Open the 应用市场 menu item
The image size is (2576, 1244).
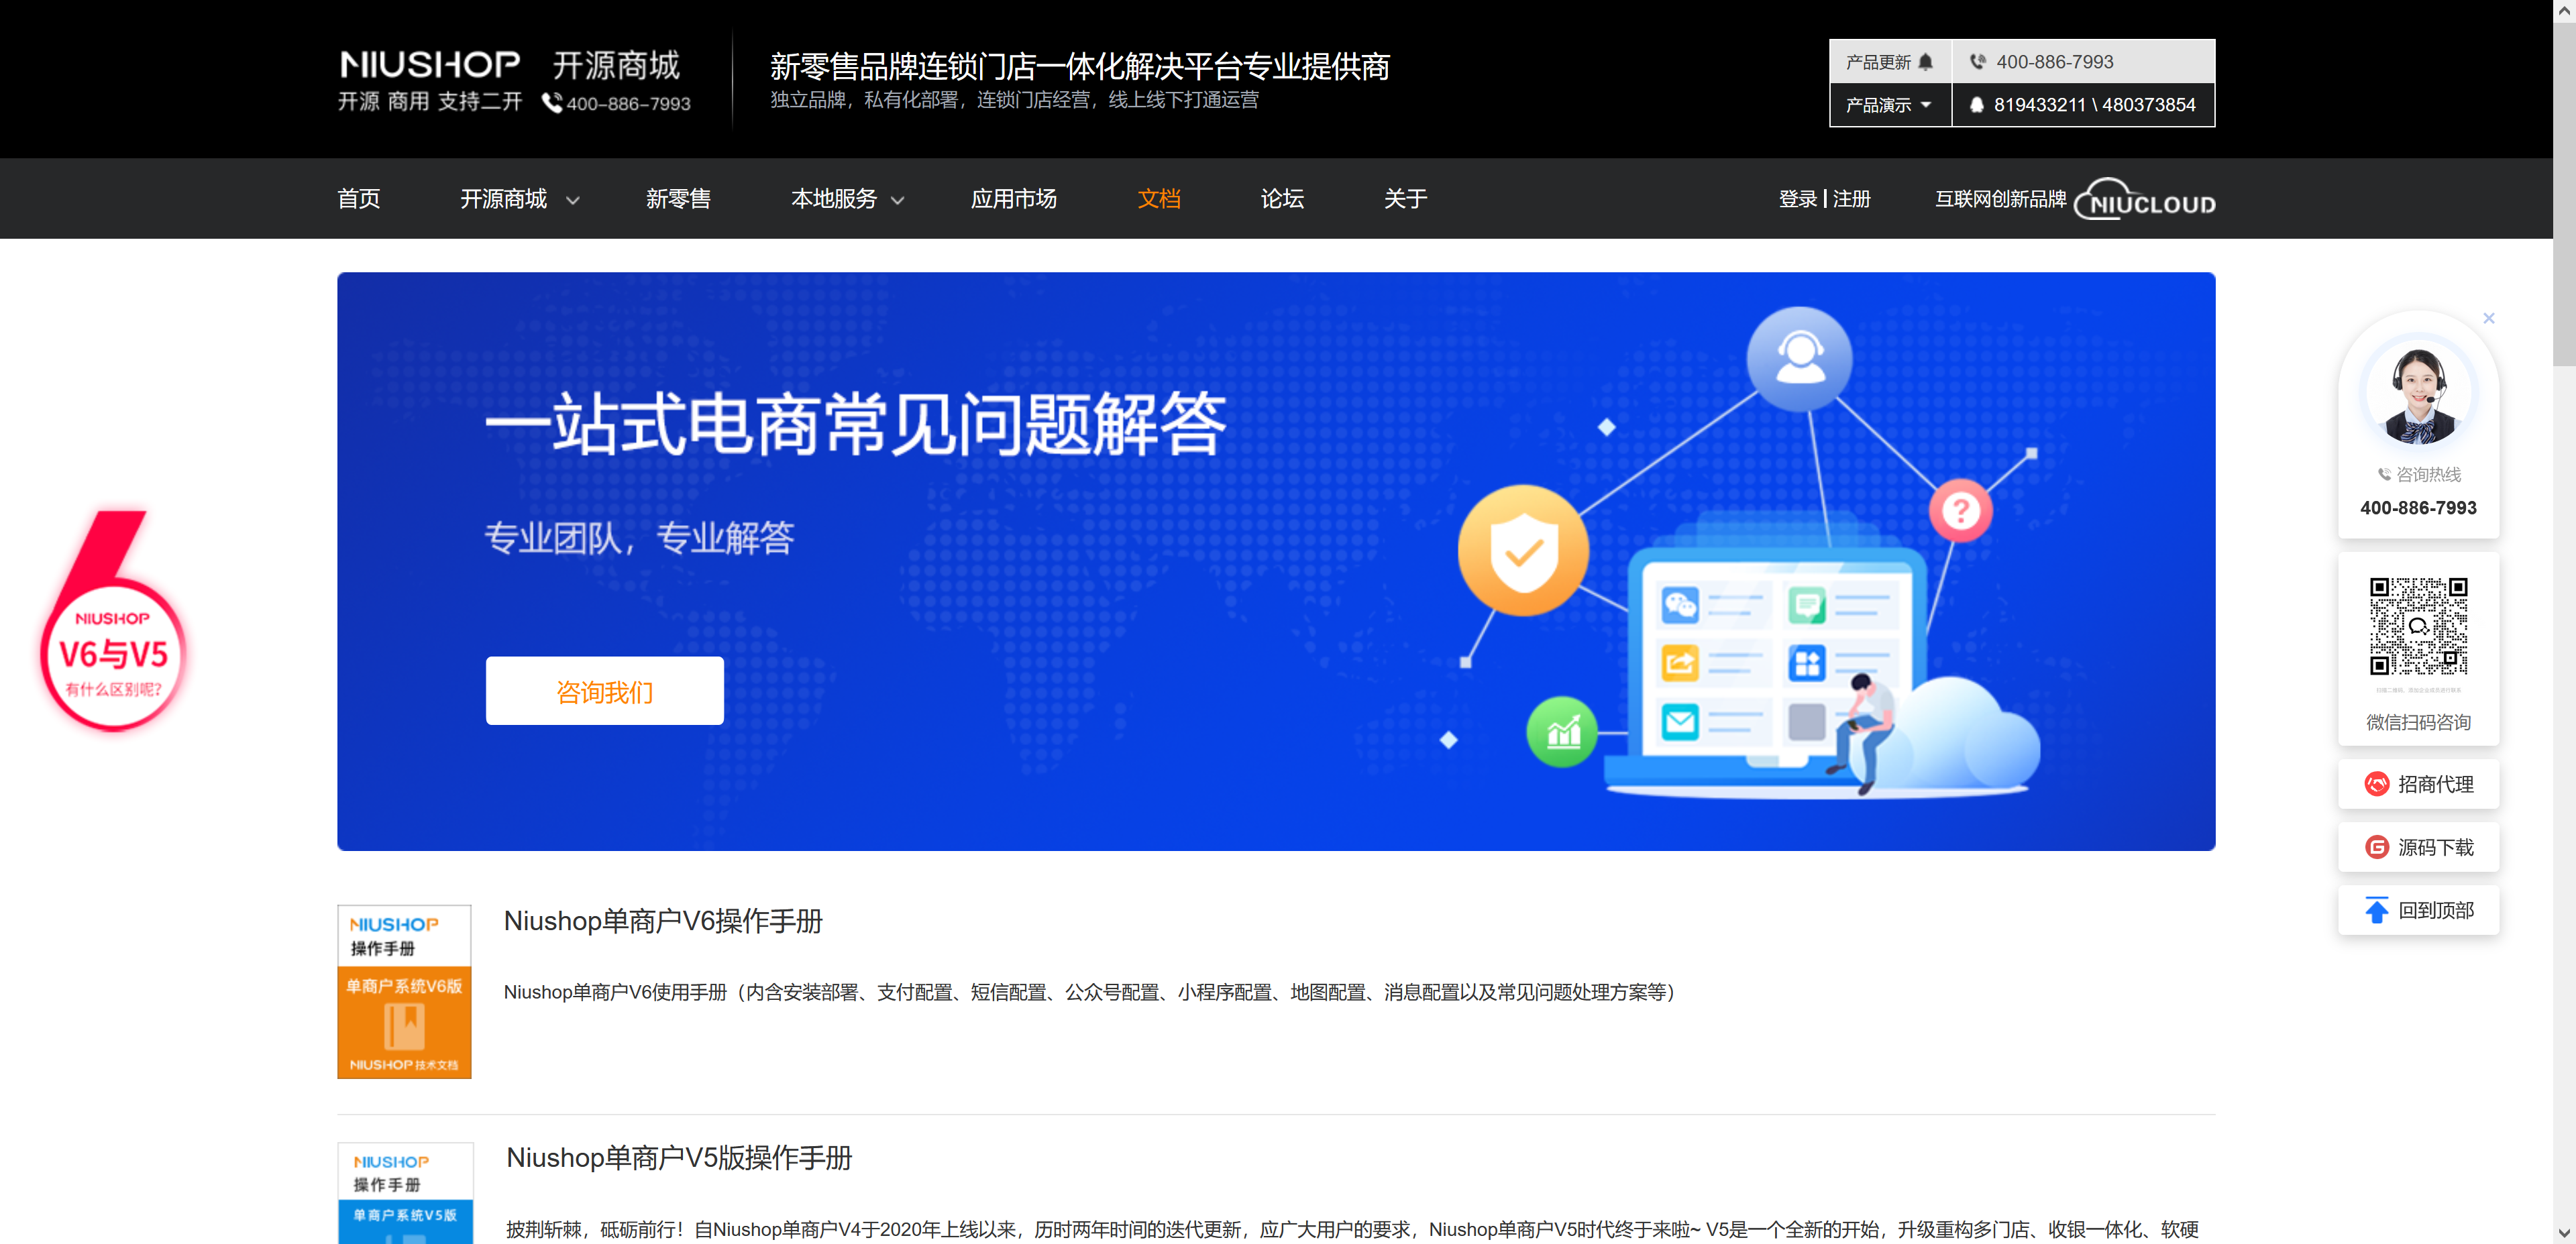click(1013, 199)
